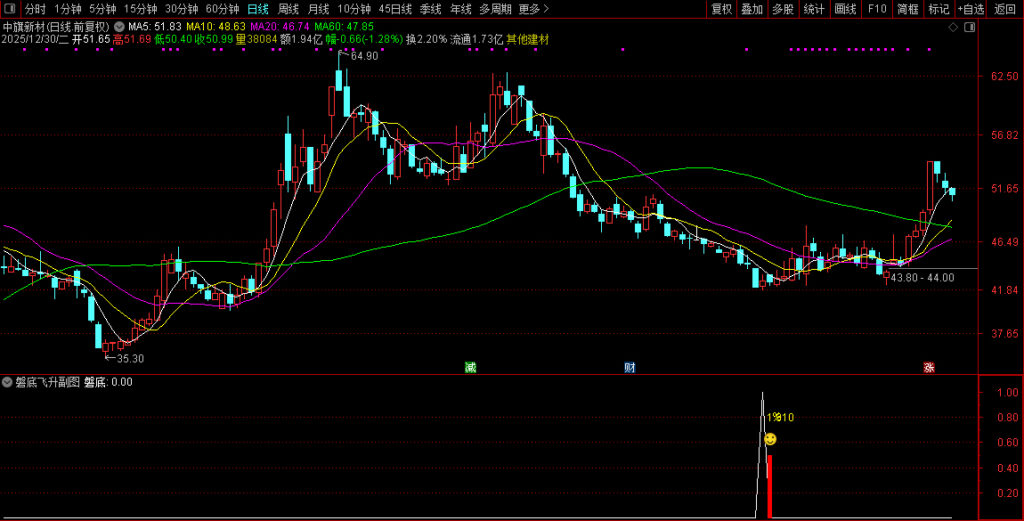Screen dimensions: 1024x521
Task: Click the yellow smiley face signal icon
Action: click(x=770, y=439)
